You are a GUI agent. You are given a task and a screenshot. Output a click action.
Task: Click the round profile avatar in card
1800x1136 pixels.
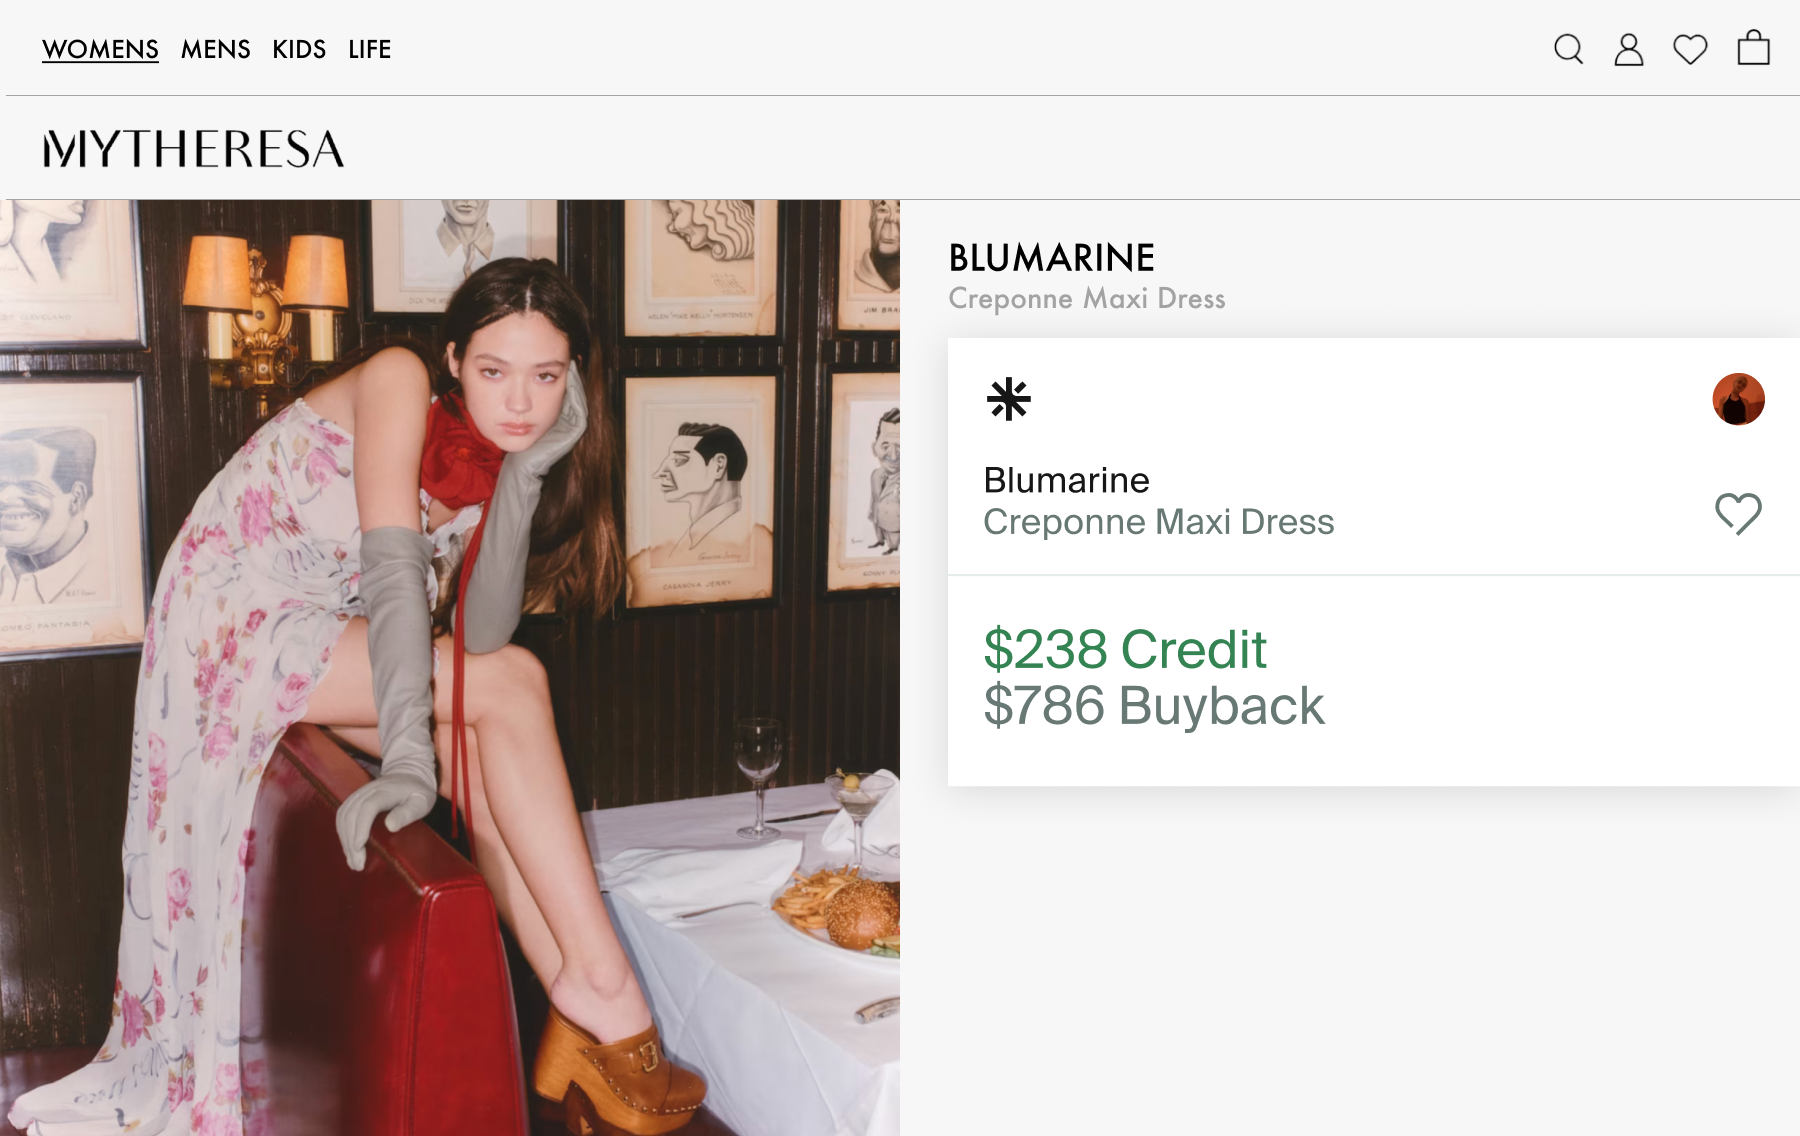click(x=1738, y=399)
